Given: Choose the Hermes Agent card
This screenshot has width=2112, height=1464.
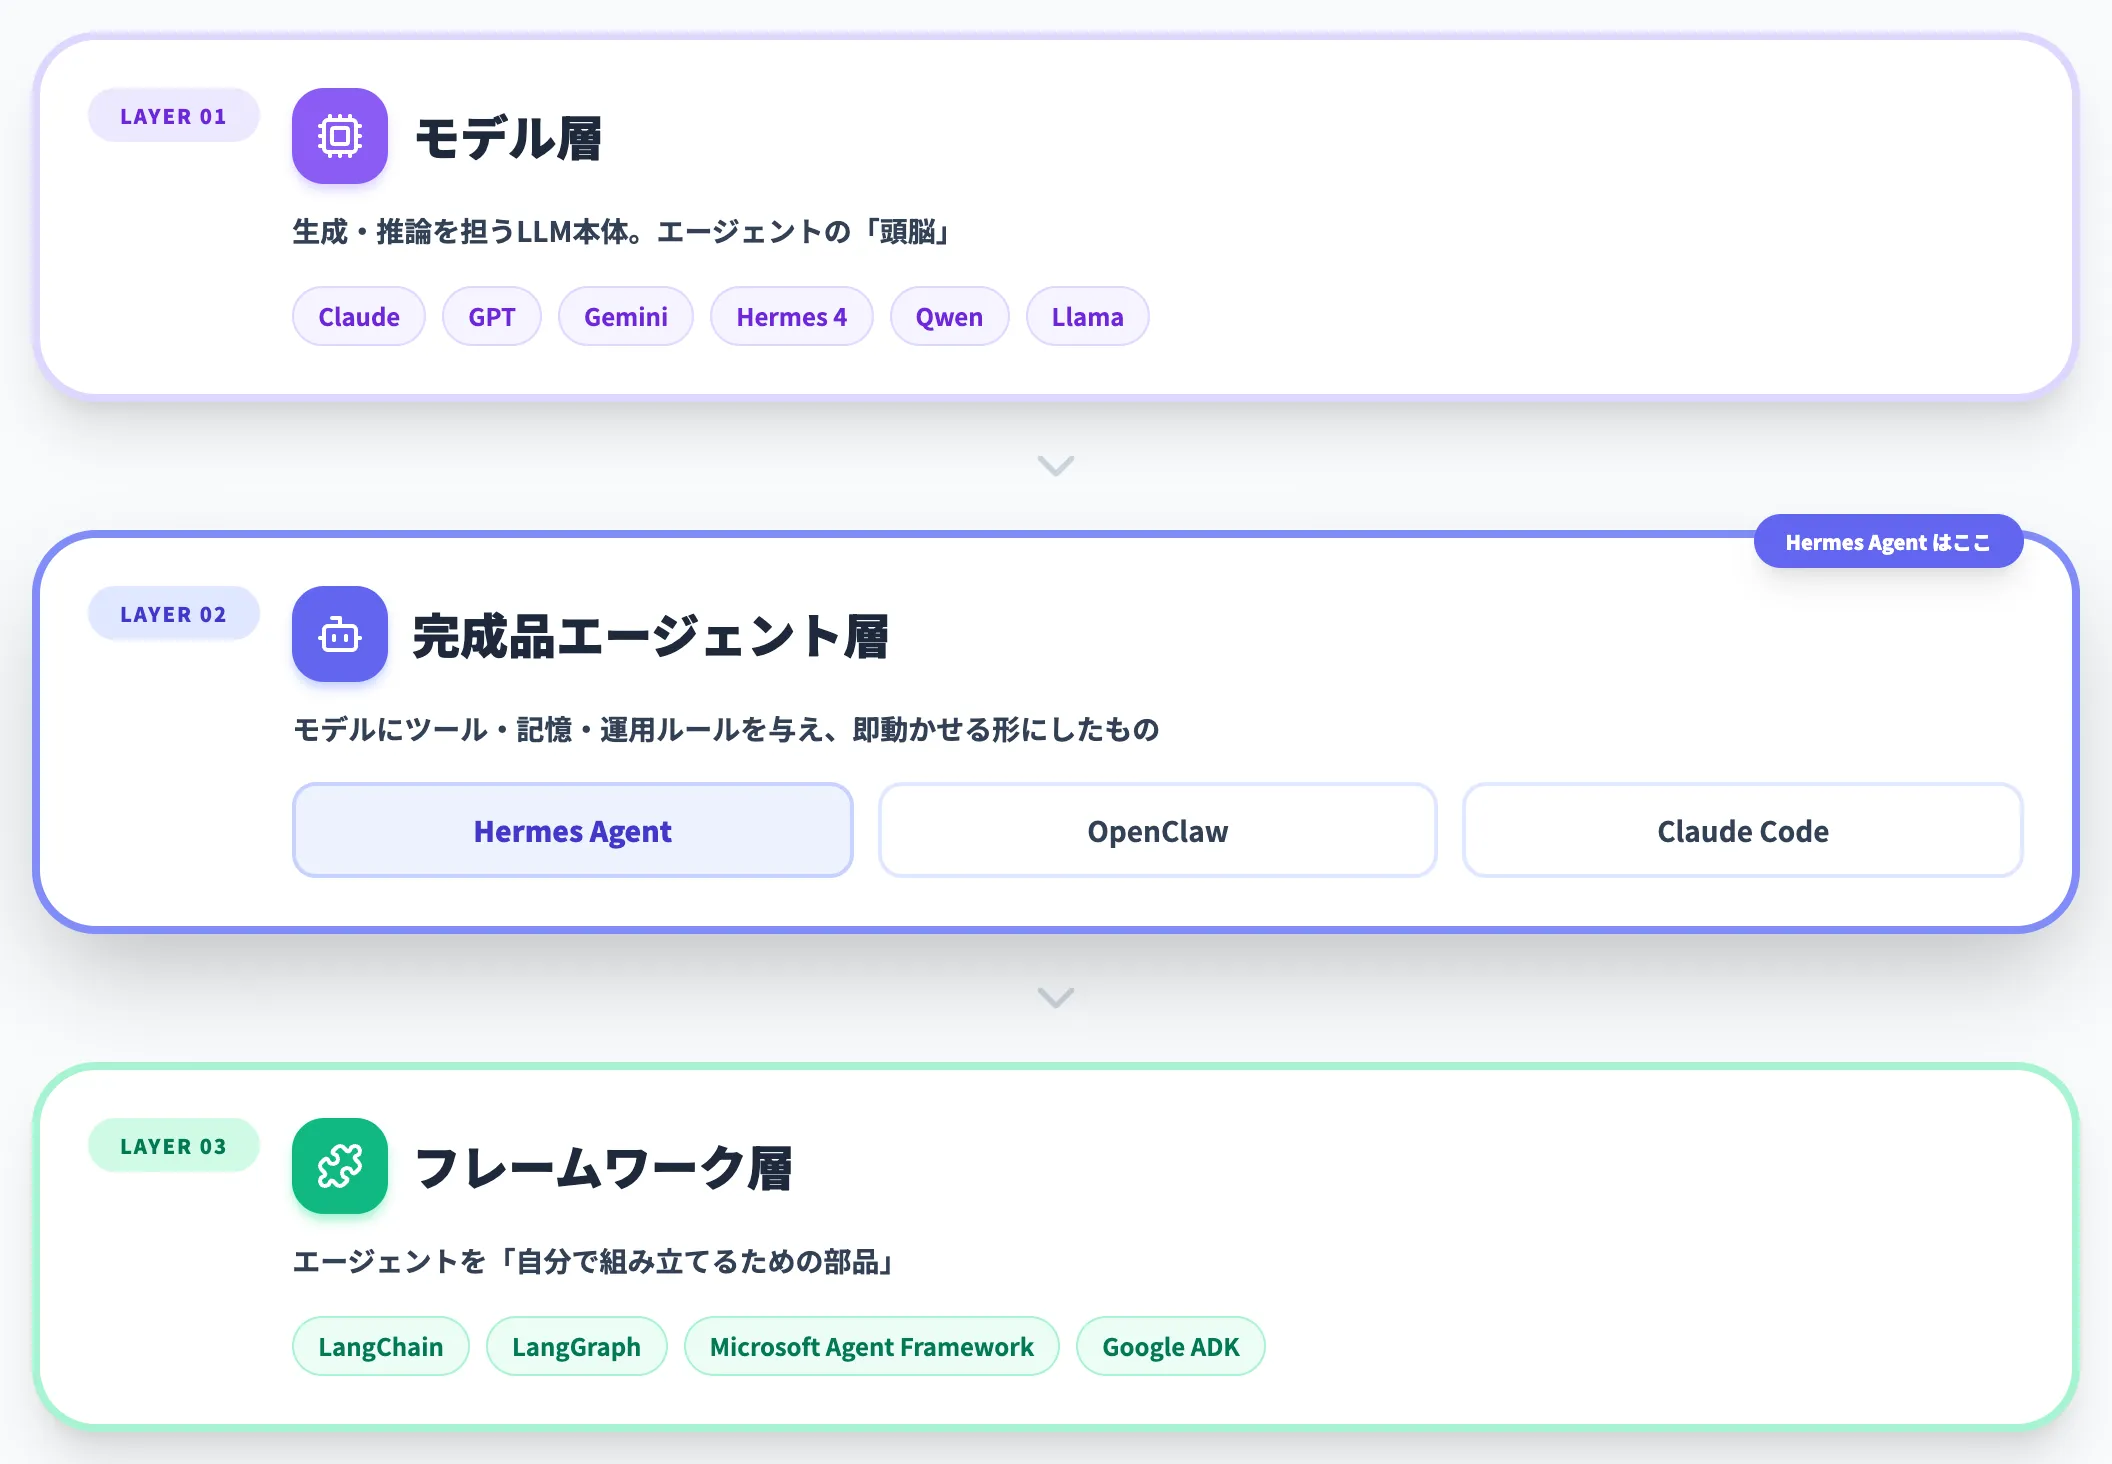Looking at the screenshot, I should point(573,830).
